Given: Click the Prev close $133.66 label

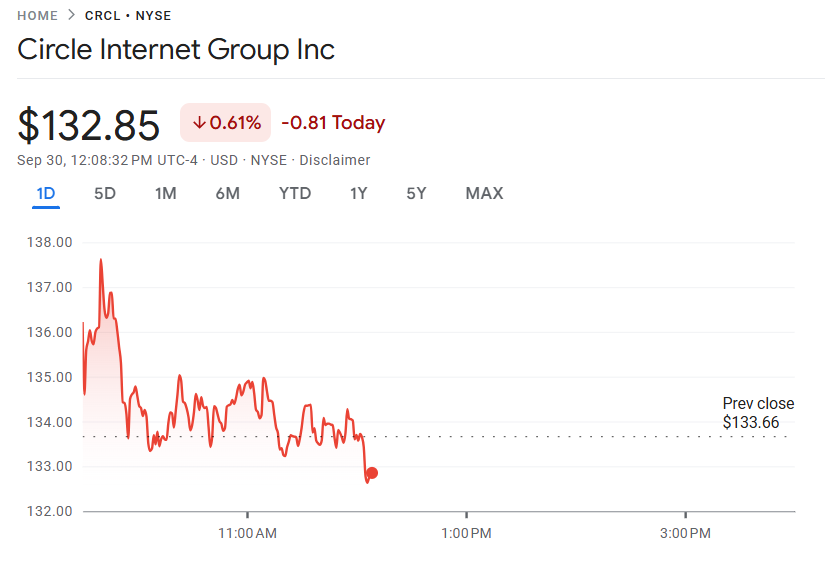Looking at the screenshot, I should point(758,413).
